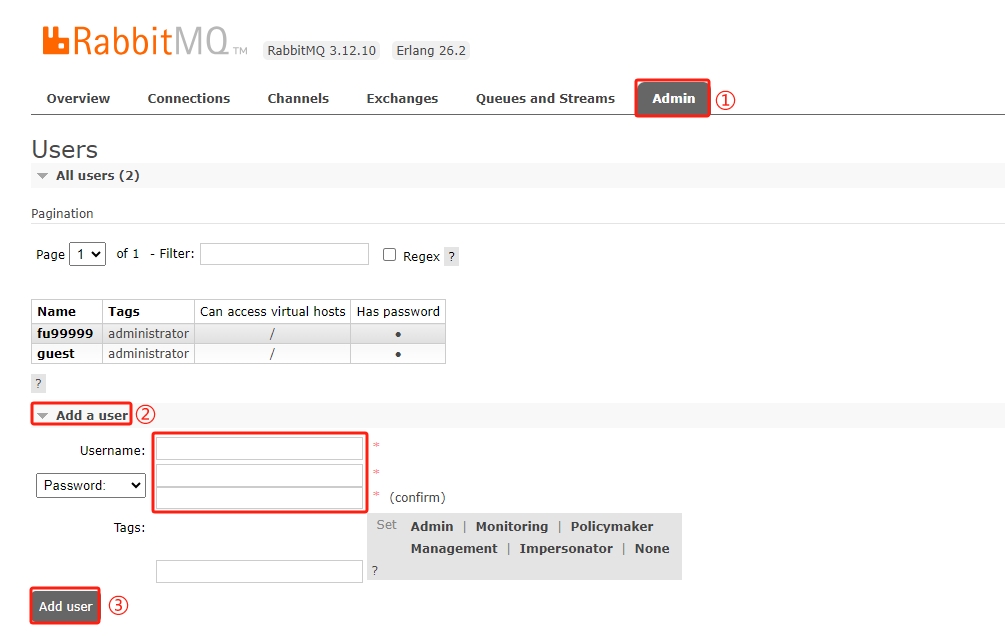Open the Page number dropdown
Screen dimensions: 1005x639
[x=87, y=254]
